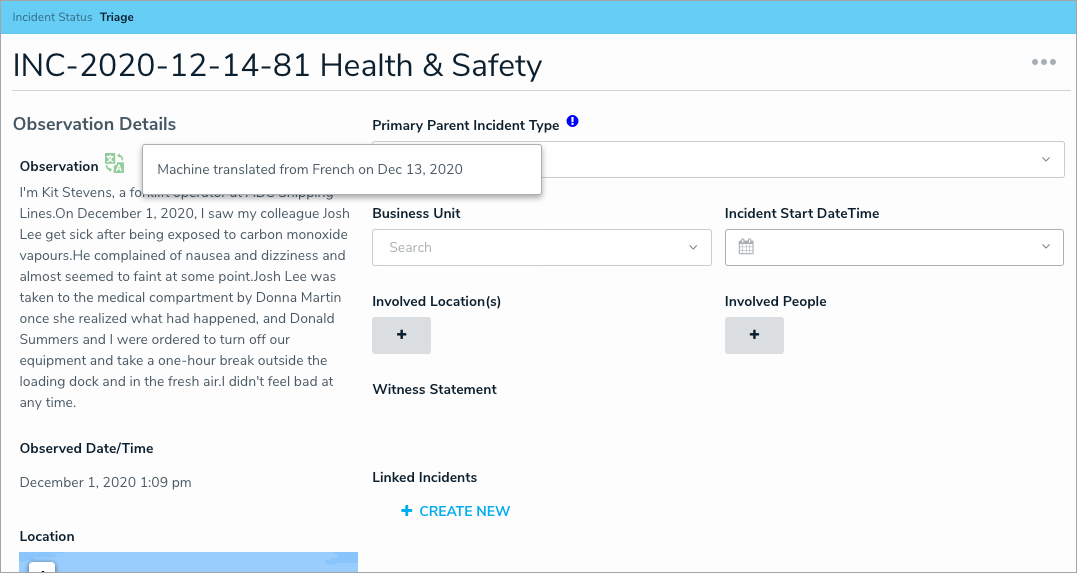
Task: Add an Involved Location with the plus button
Action: coord(401,335)
